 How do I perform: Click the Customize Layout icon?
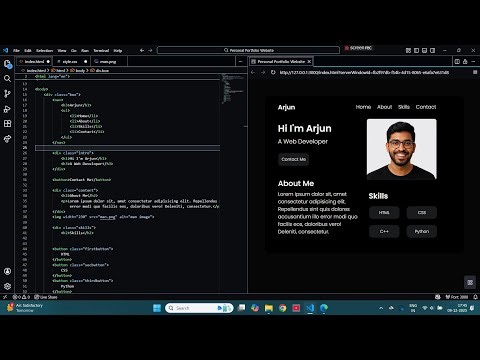(x=408, y=50)
